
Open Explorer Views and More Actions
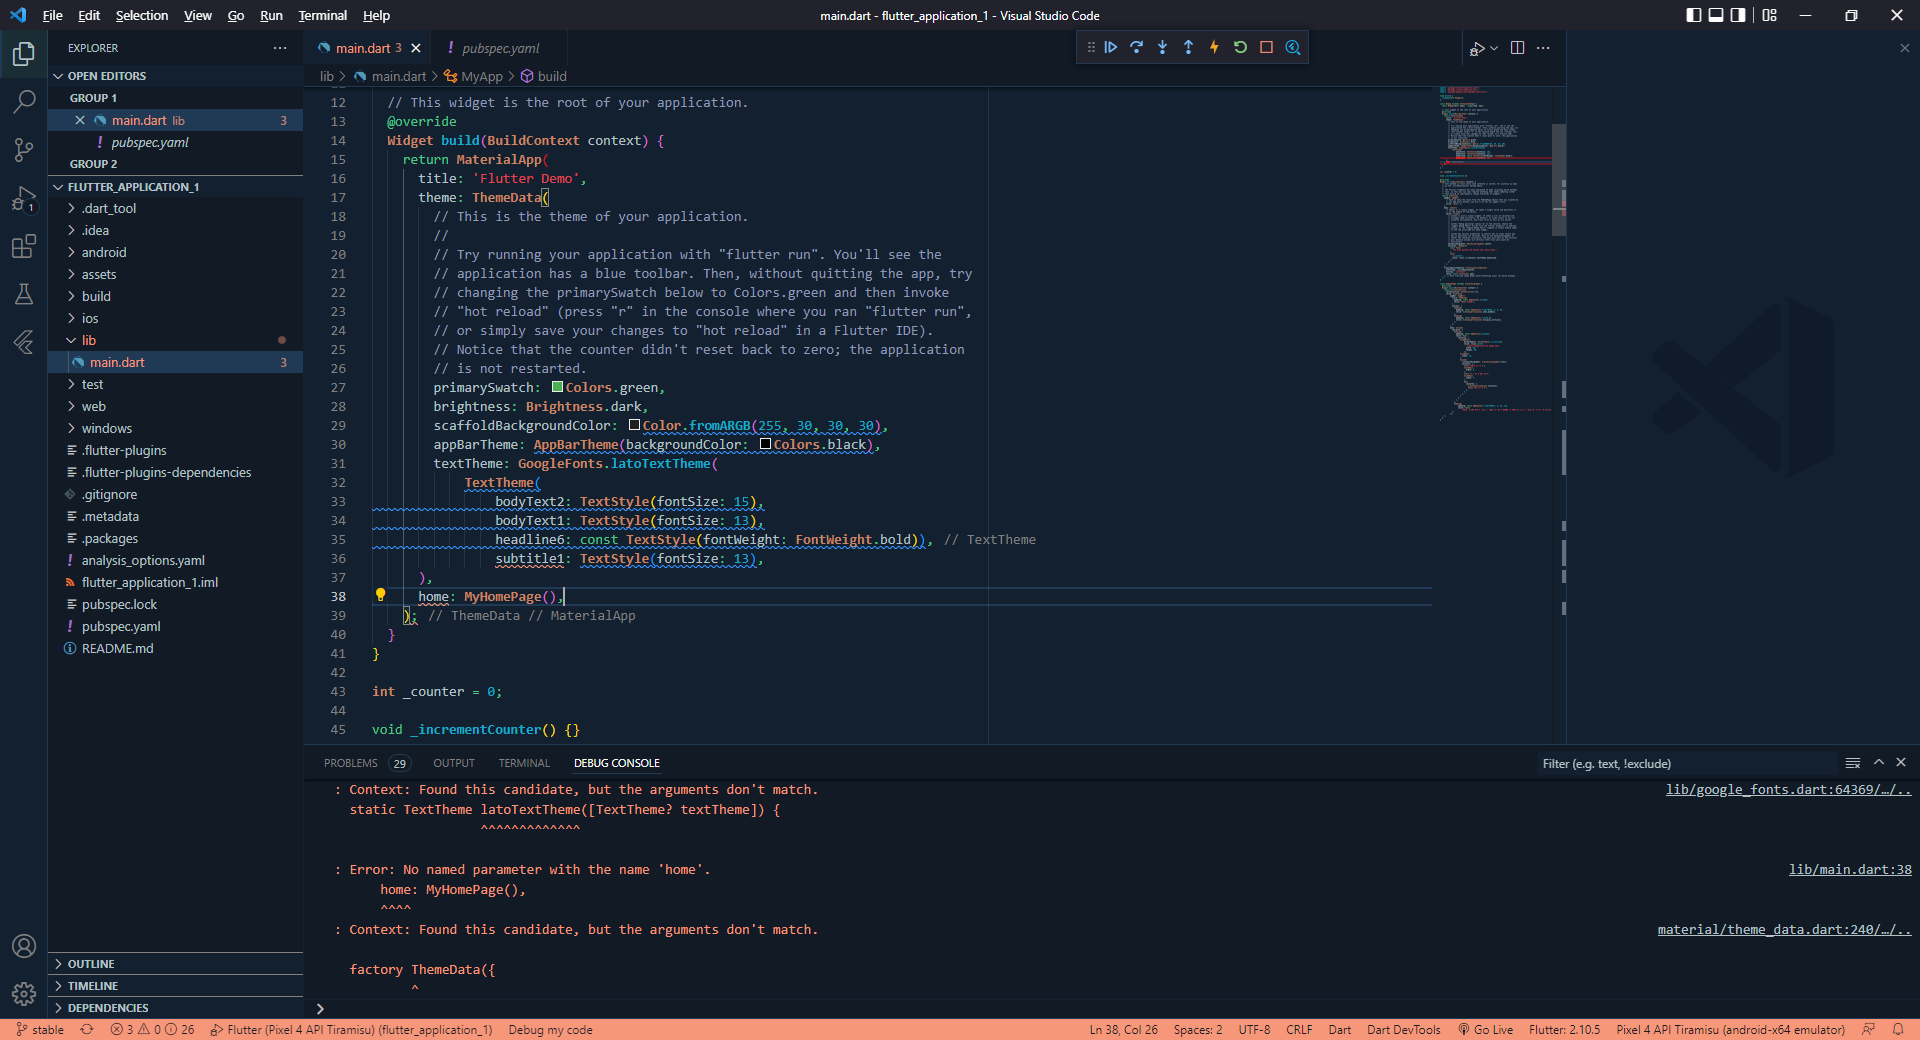[x=280, y=48]
